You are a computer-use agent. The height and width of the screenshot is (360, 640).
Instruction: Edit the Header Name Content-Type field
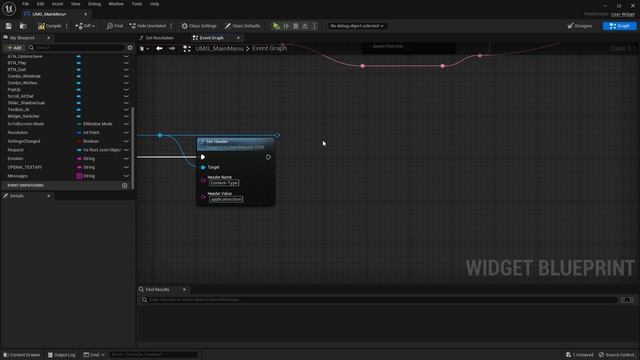(224, 183)
